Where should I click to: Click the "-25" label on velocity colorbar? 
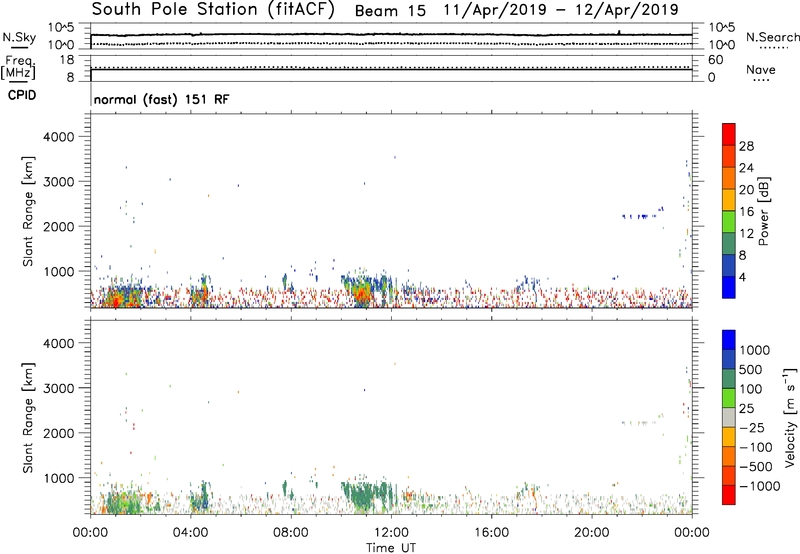point(753,428)
